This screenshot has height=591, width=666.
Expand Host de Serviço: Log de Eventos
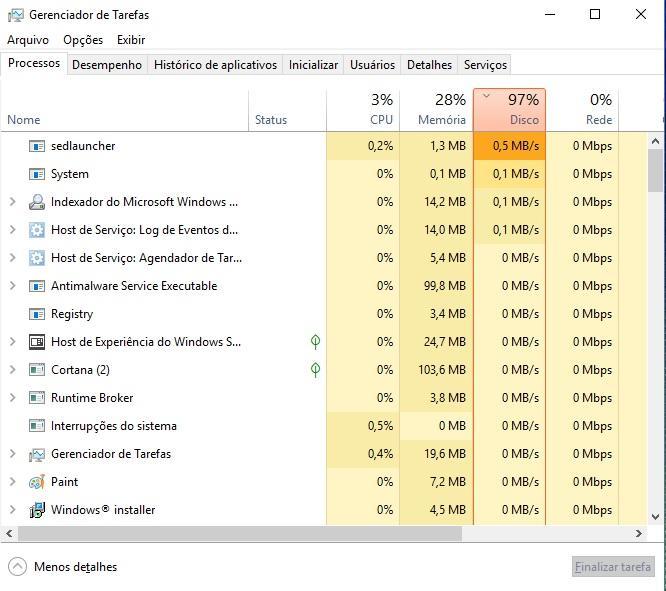(x=12, y=230)
